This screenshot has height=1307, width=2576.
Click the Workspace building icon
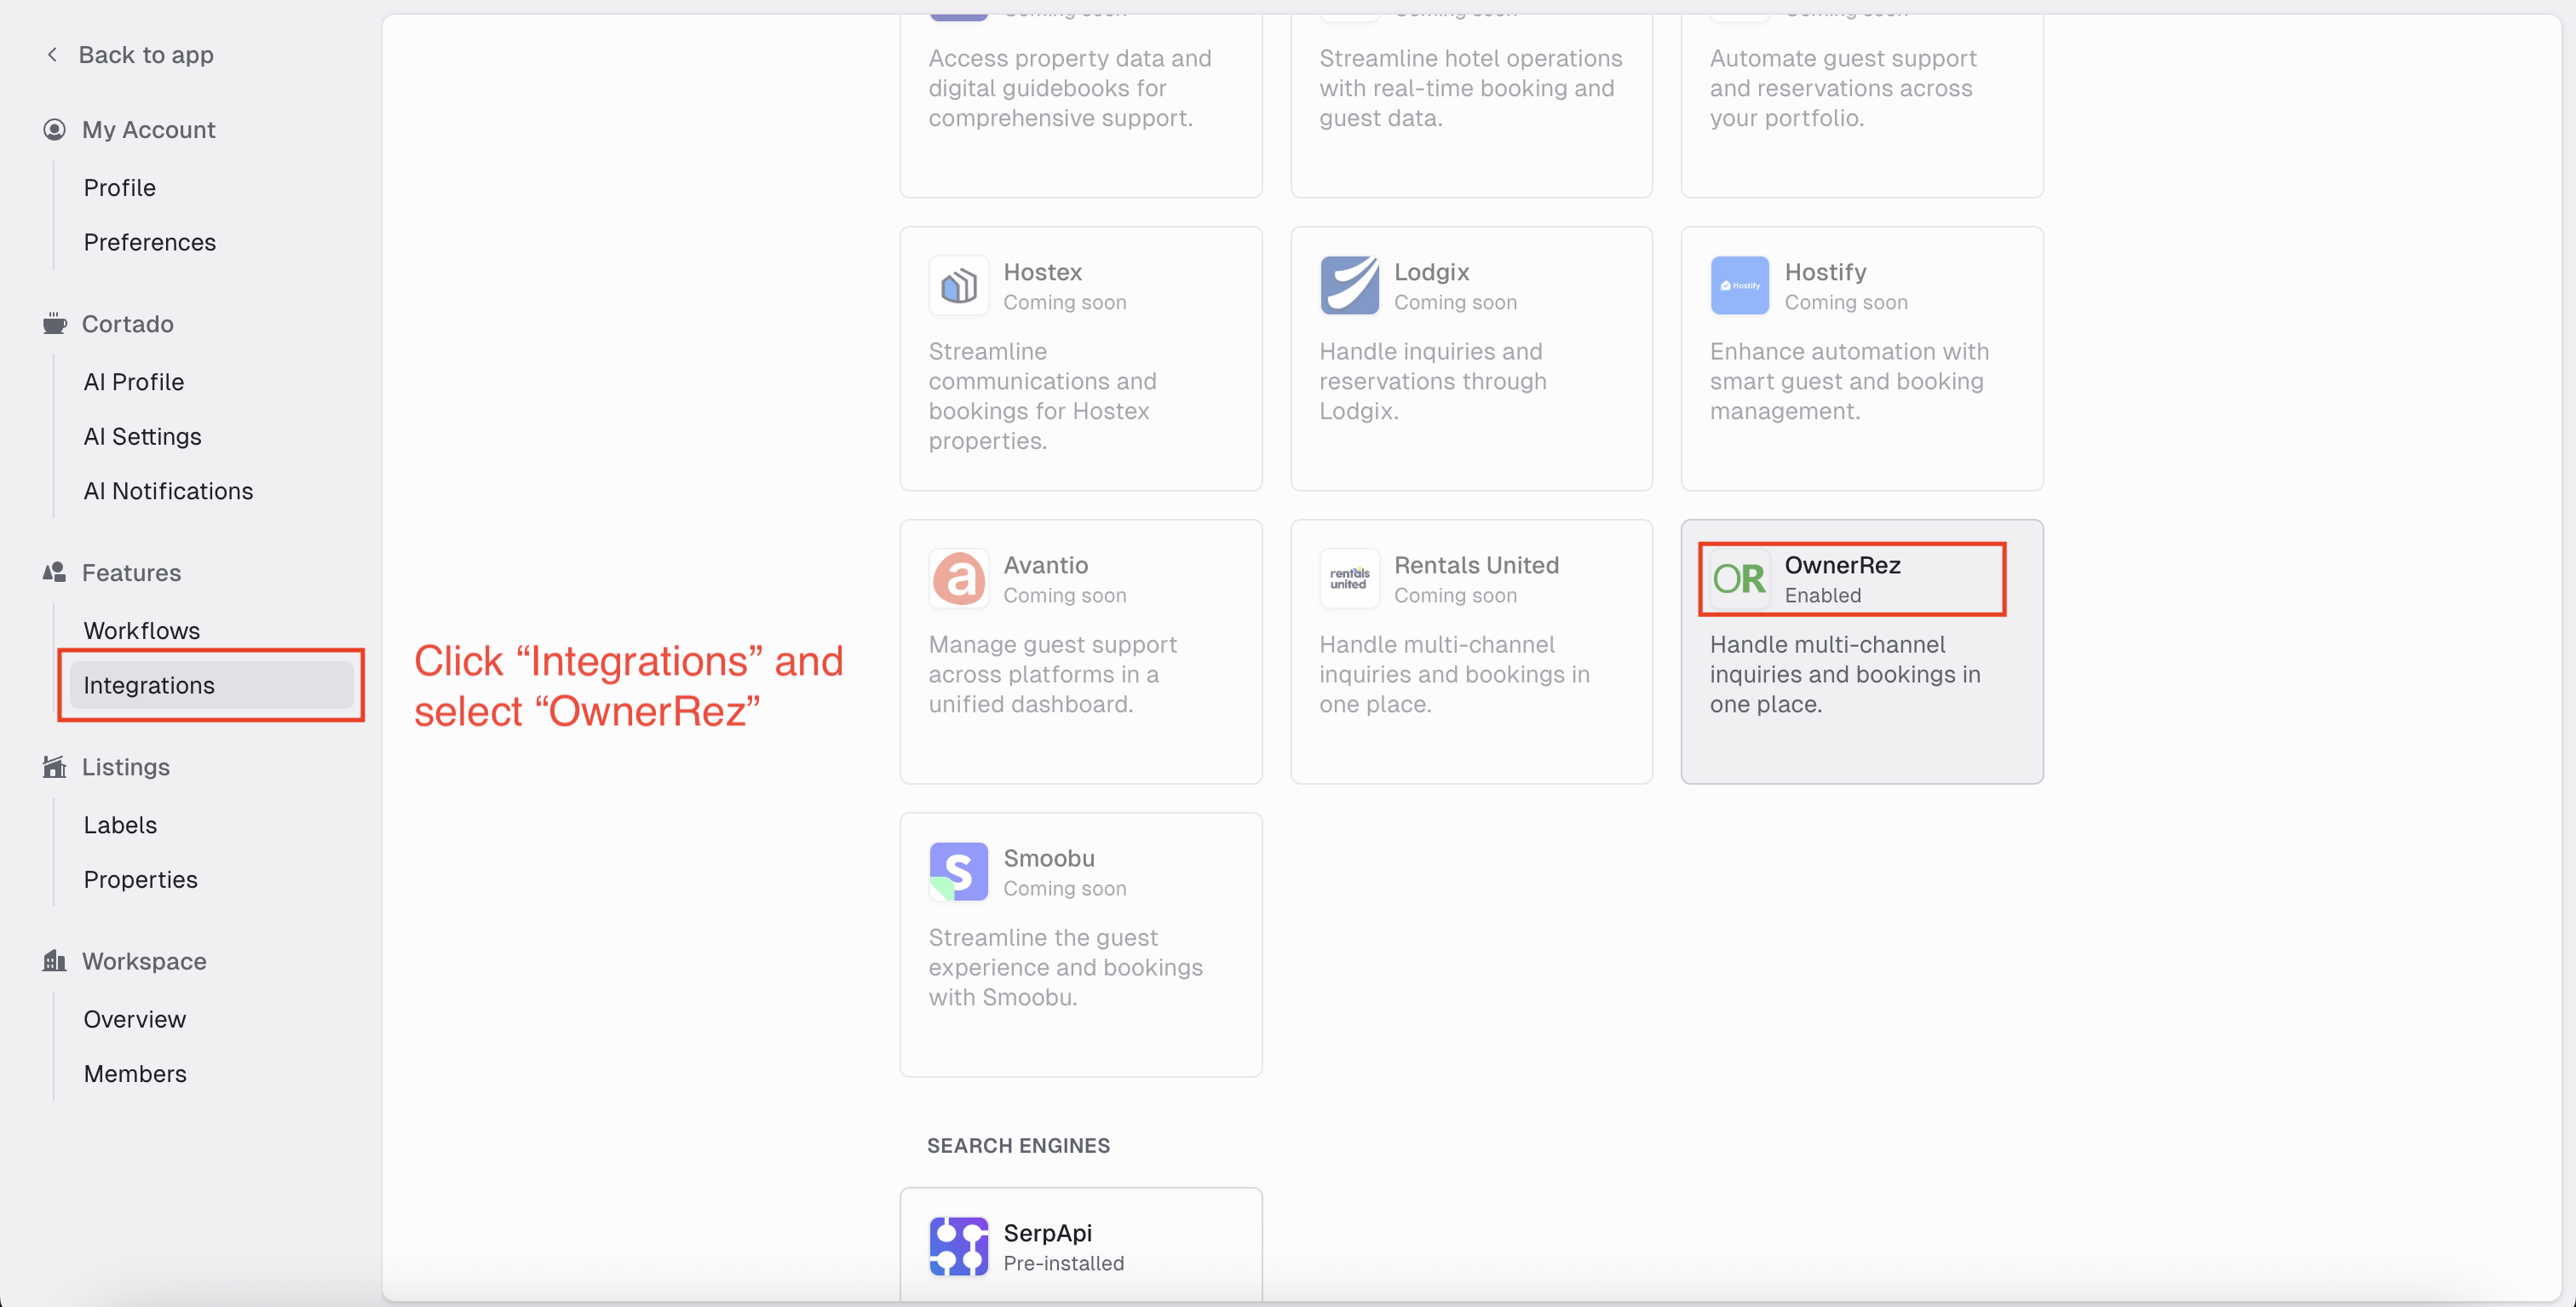pyautogui.click(x=54, y=961)
